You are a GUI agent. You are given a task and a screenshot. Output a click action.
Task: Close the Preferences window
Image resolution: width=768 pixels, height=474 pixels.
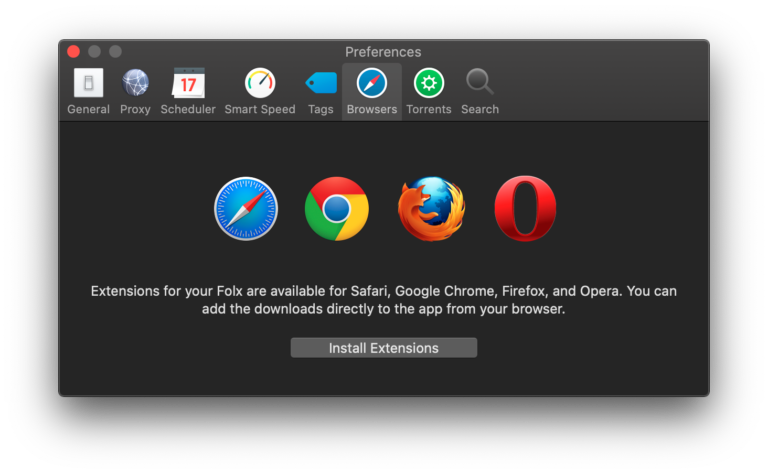[74, 52]
